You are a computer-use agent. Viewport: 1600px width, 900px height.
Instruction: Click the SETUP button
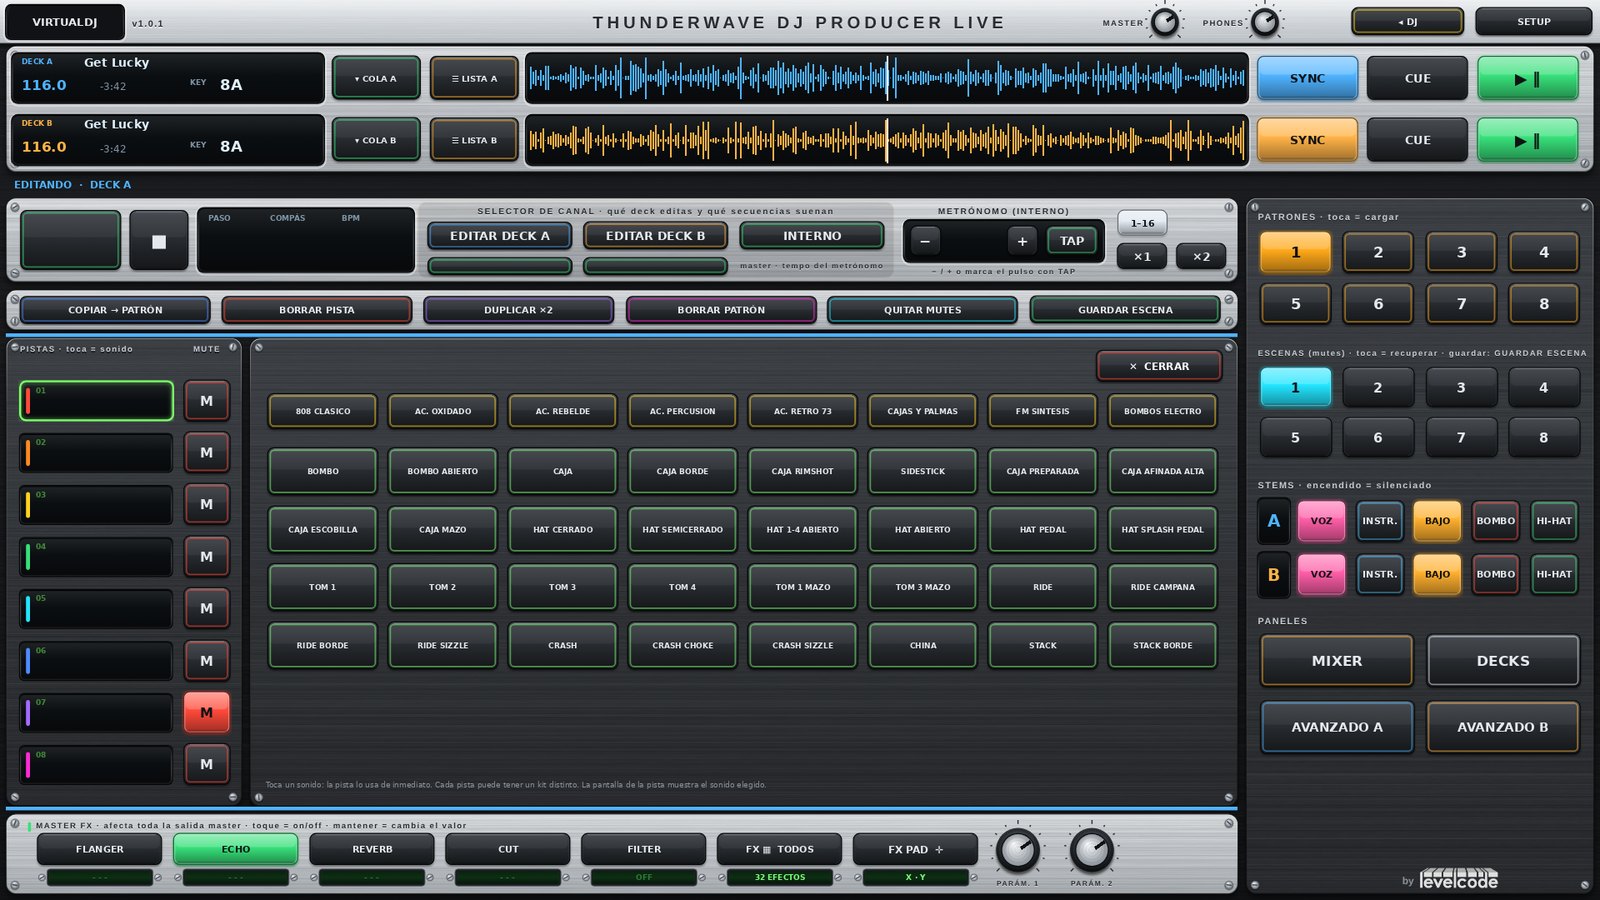[x=1533, y=21]
